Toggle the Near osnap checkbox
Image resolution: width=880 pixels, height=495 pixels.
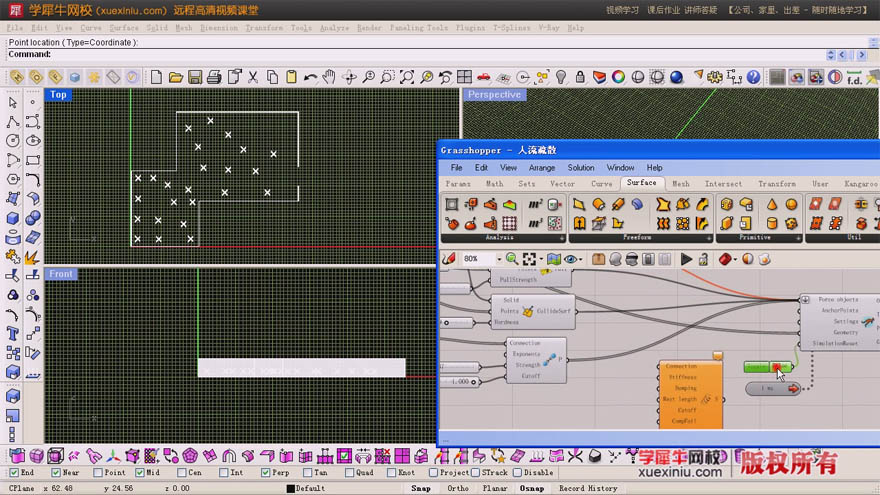click(56, 473)
